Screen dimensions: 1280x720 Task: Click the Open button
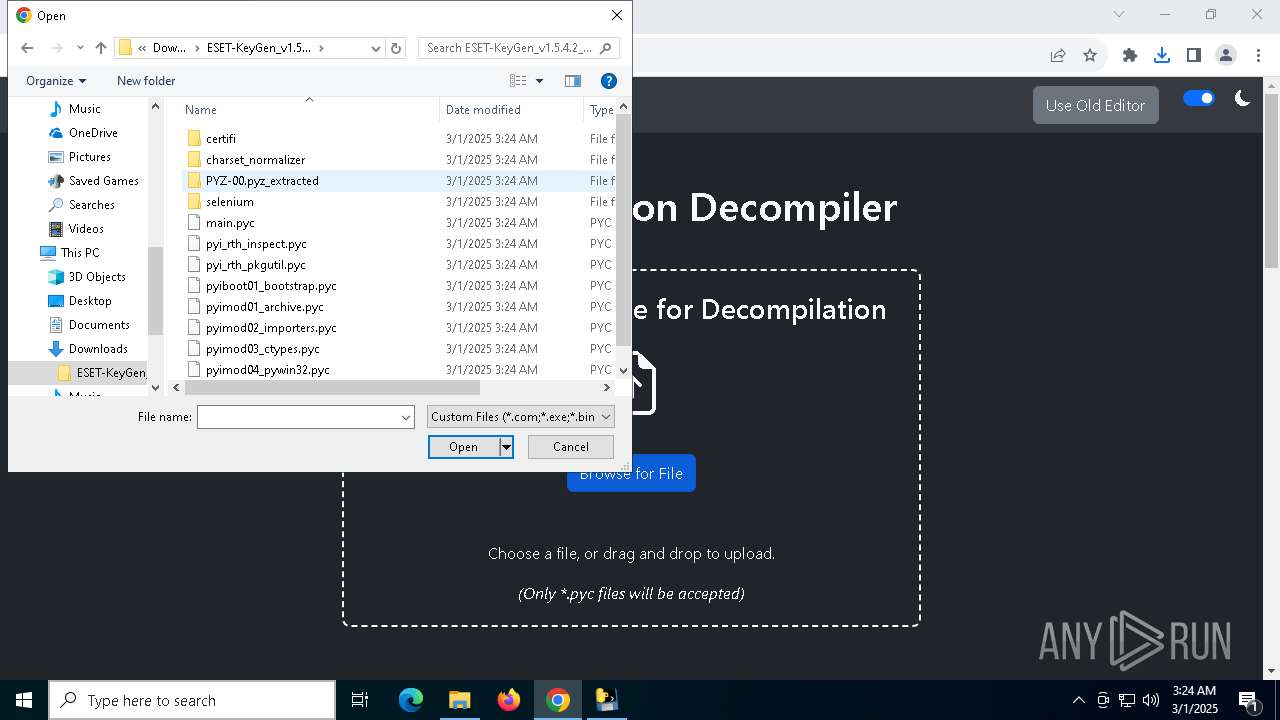(x=464, y=447)
